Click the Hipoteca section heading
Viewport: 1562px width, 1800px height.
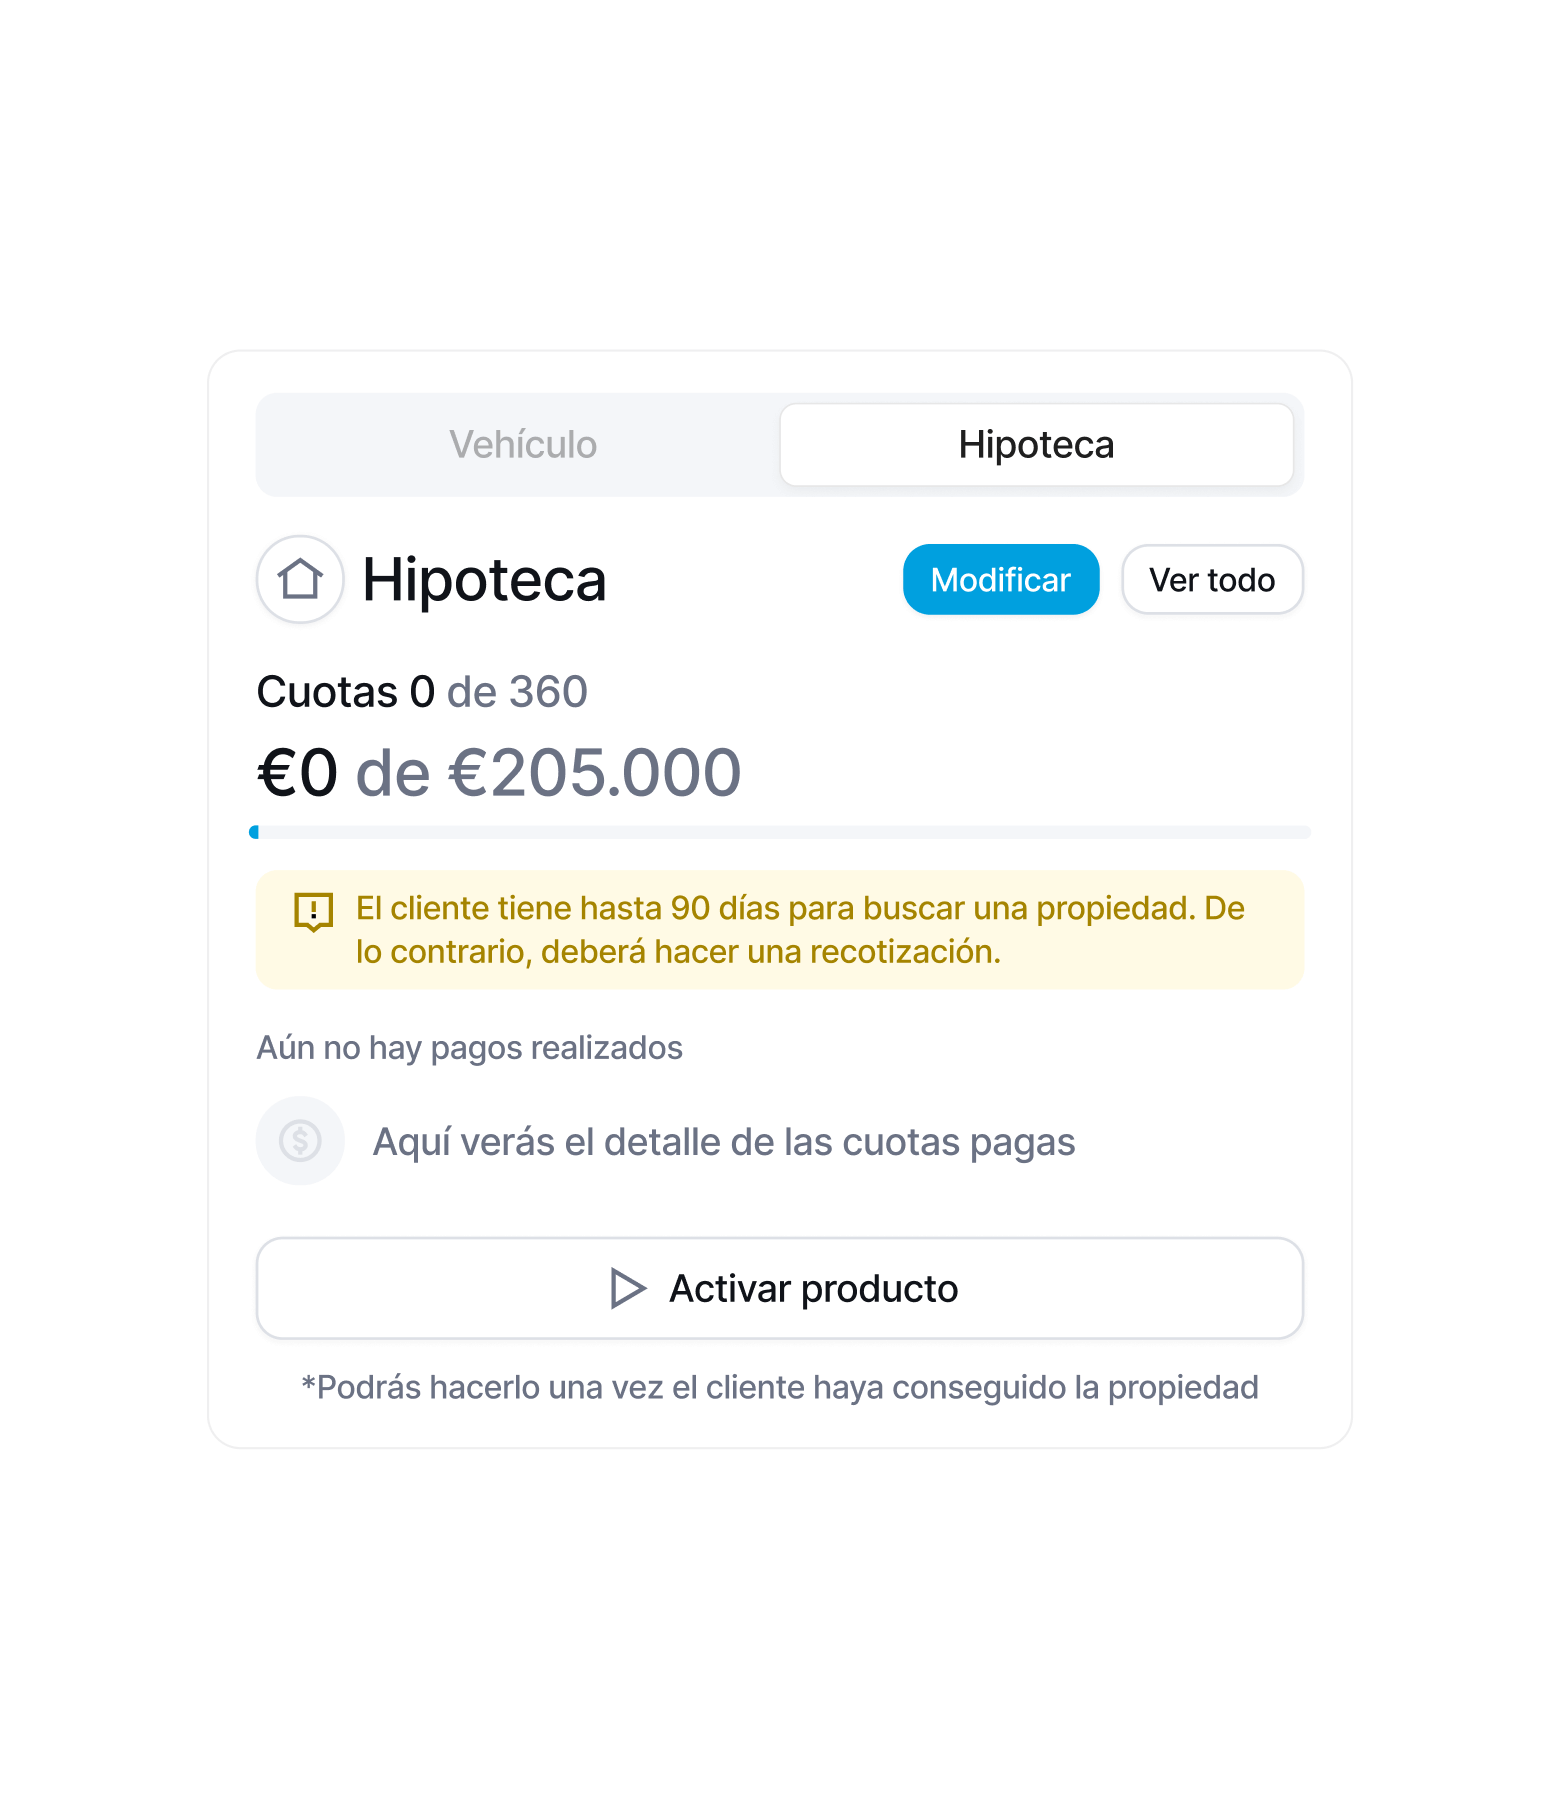(x=484, y=579)
